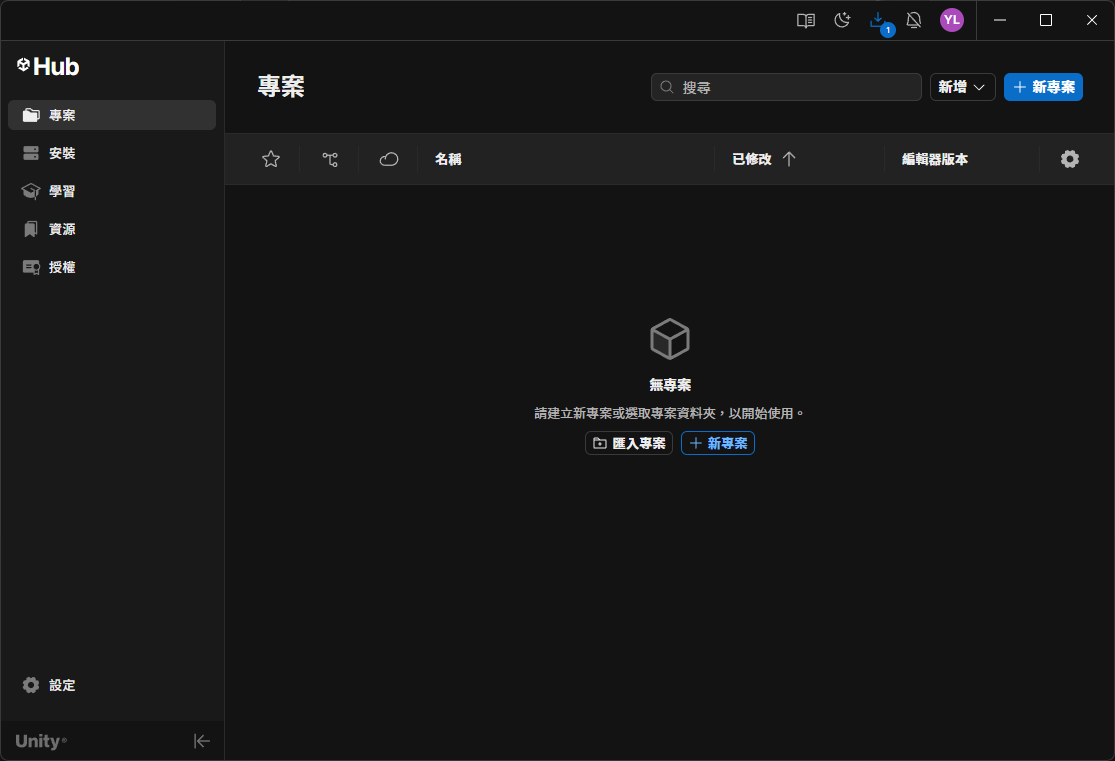Open the project list column settings gear

[x=1070, y=158]
